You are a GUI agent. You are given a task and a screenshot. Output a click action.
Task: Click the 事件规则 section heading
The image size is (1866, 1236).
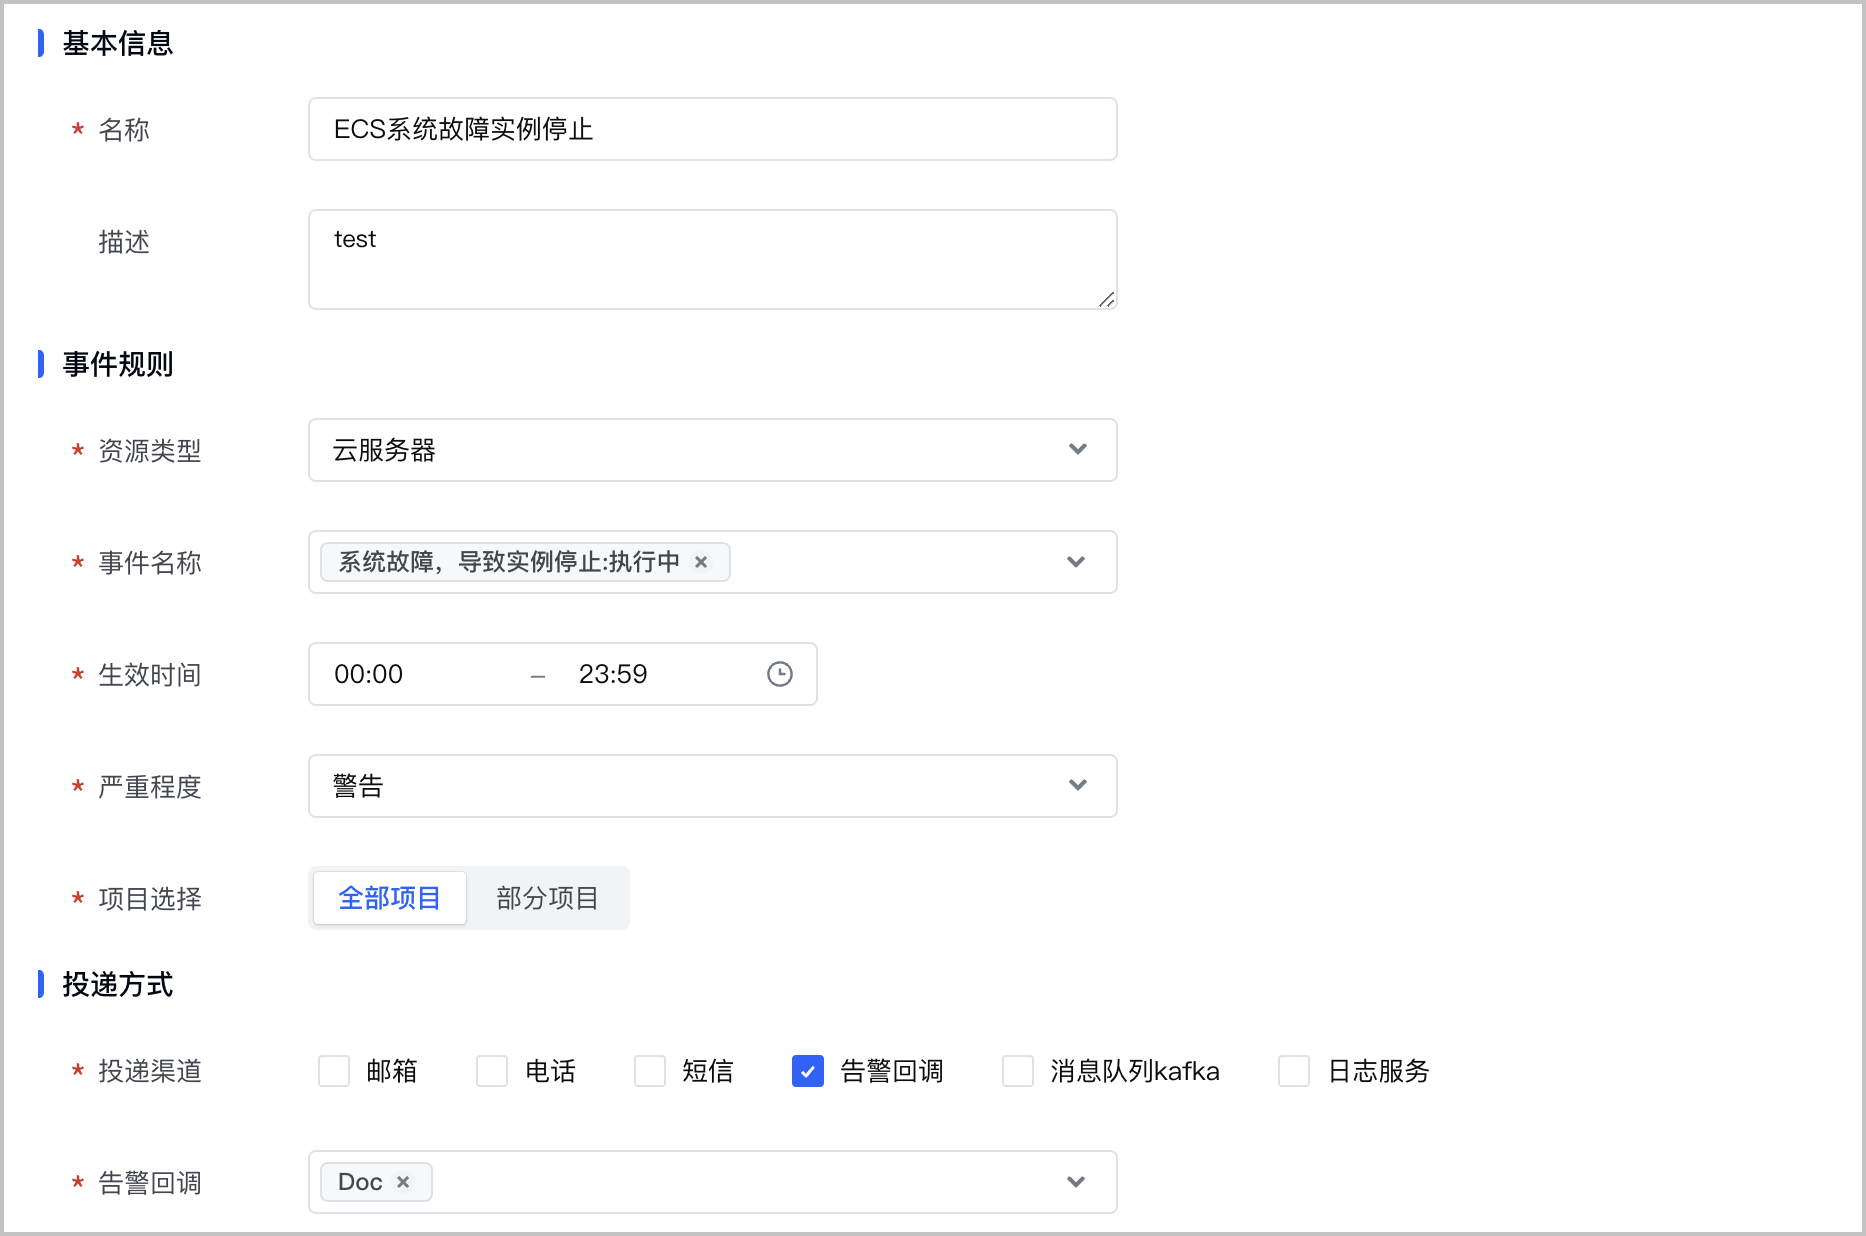(x=118, y=364)
